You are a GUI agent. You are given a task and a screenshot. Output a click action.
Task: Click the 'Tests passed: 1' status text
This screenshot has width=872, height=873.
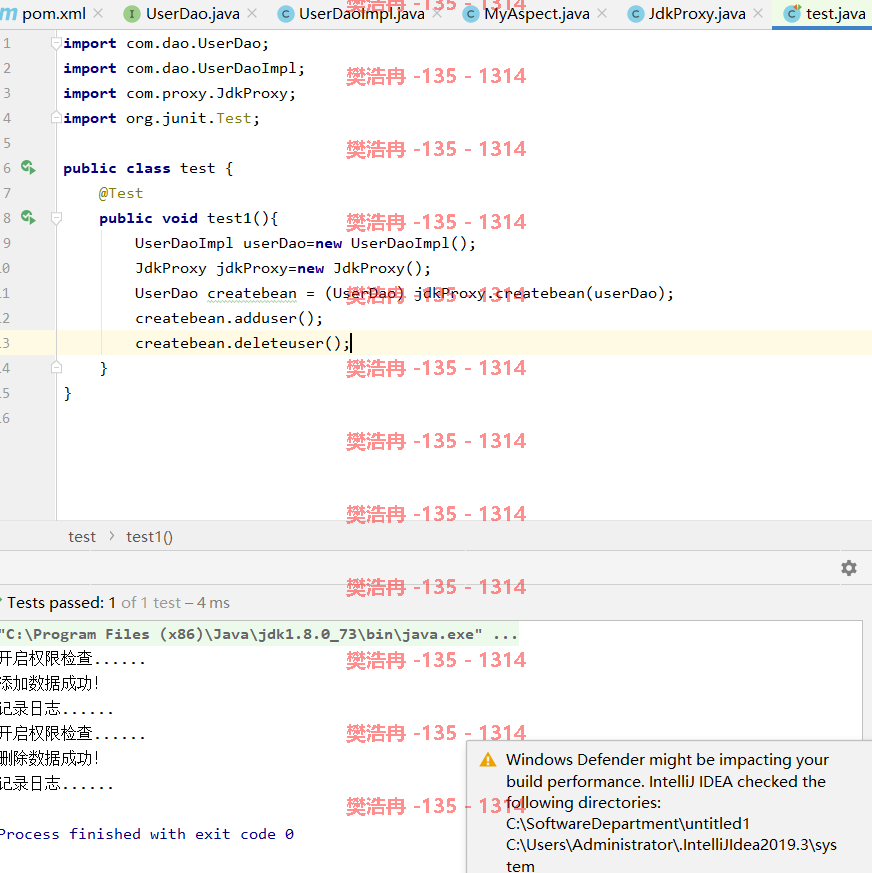(x=61, y=603)
